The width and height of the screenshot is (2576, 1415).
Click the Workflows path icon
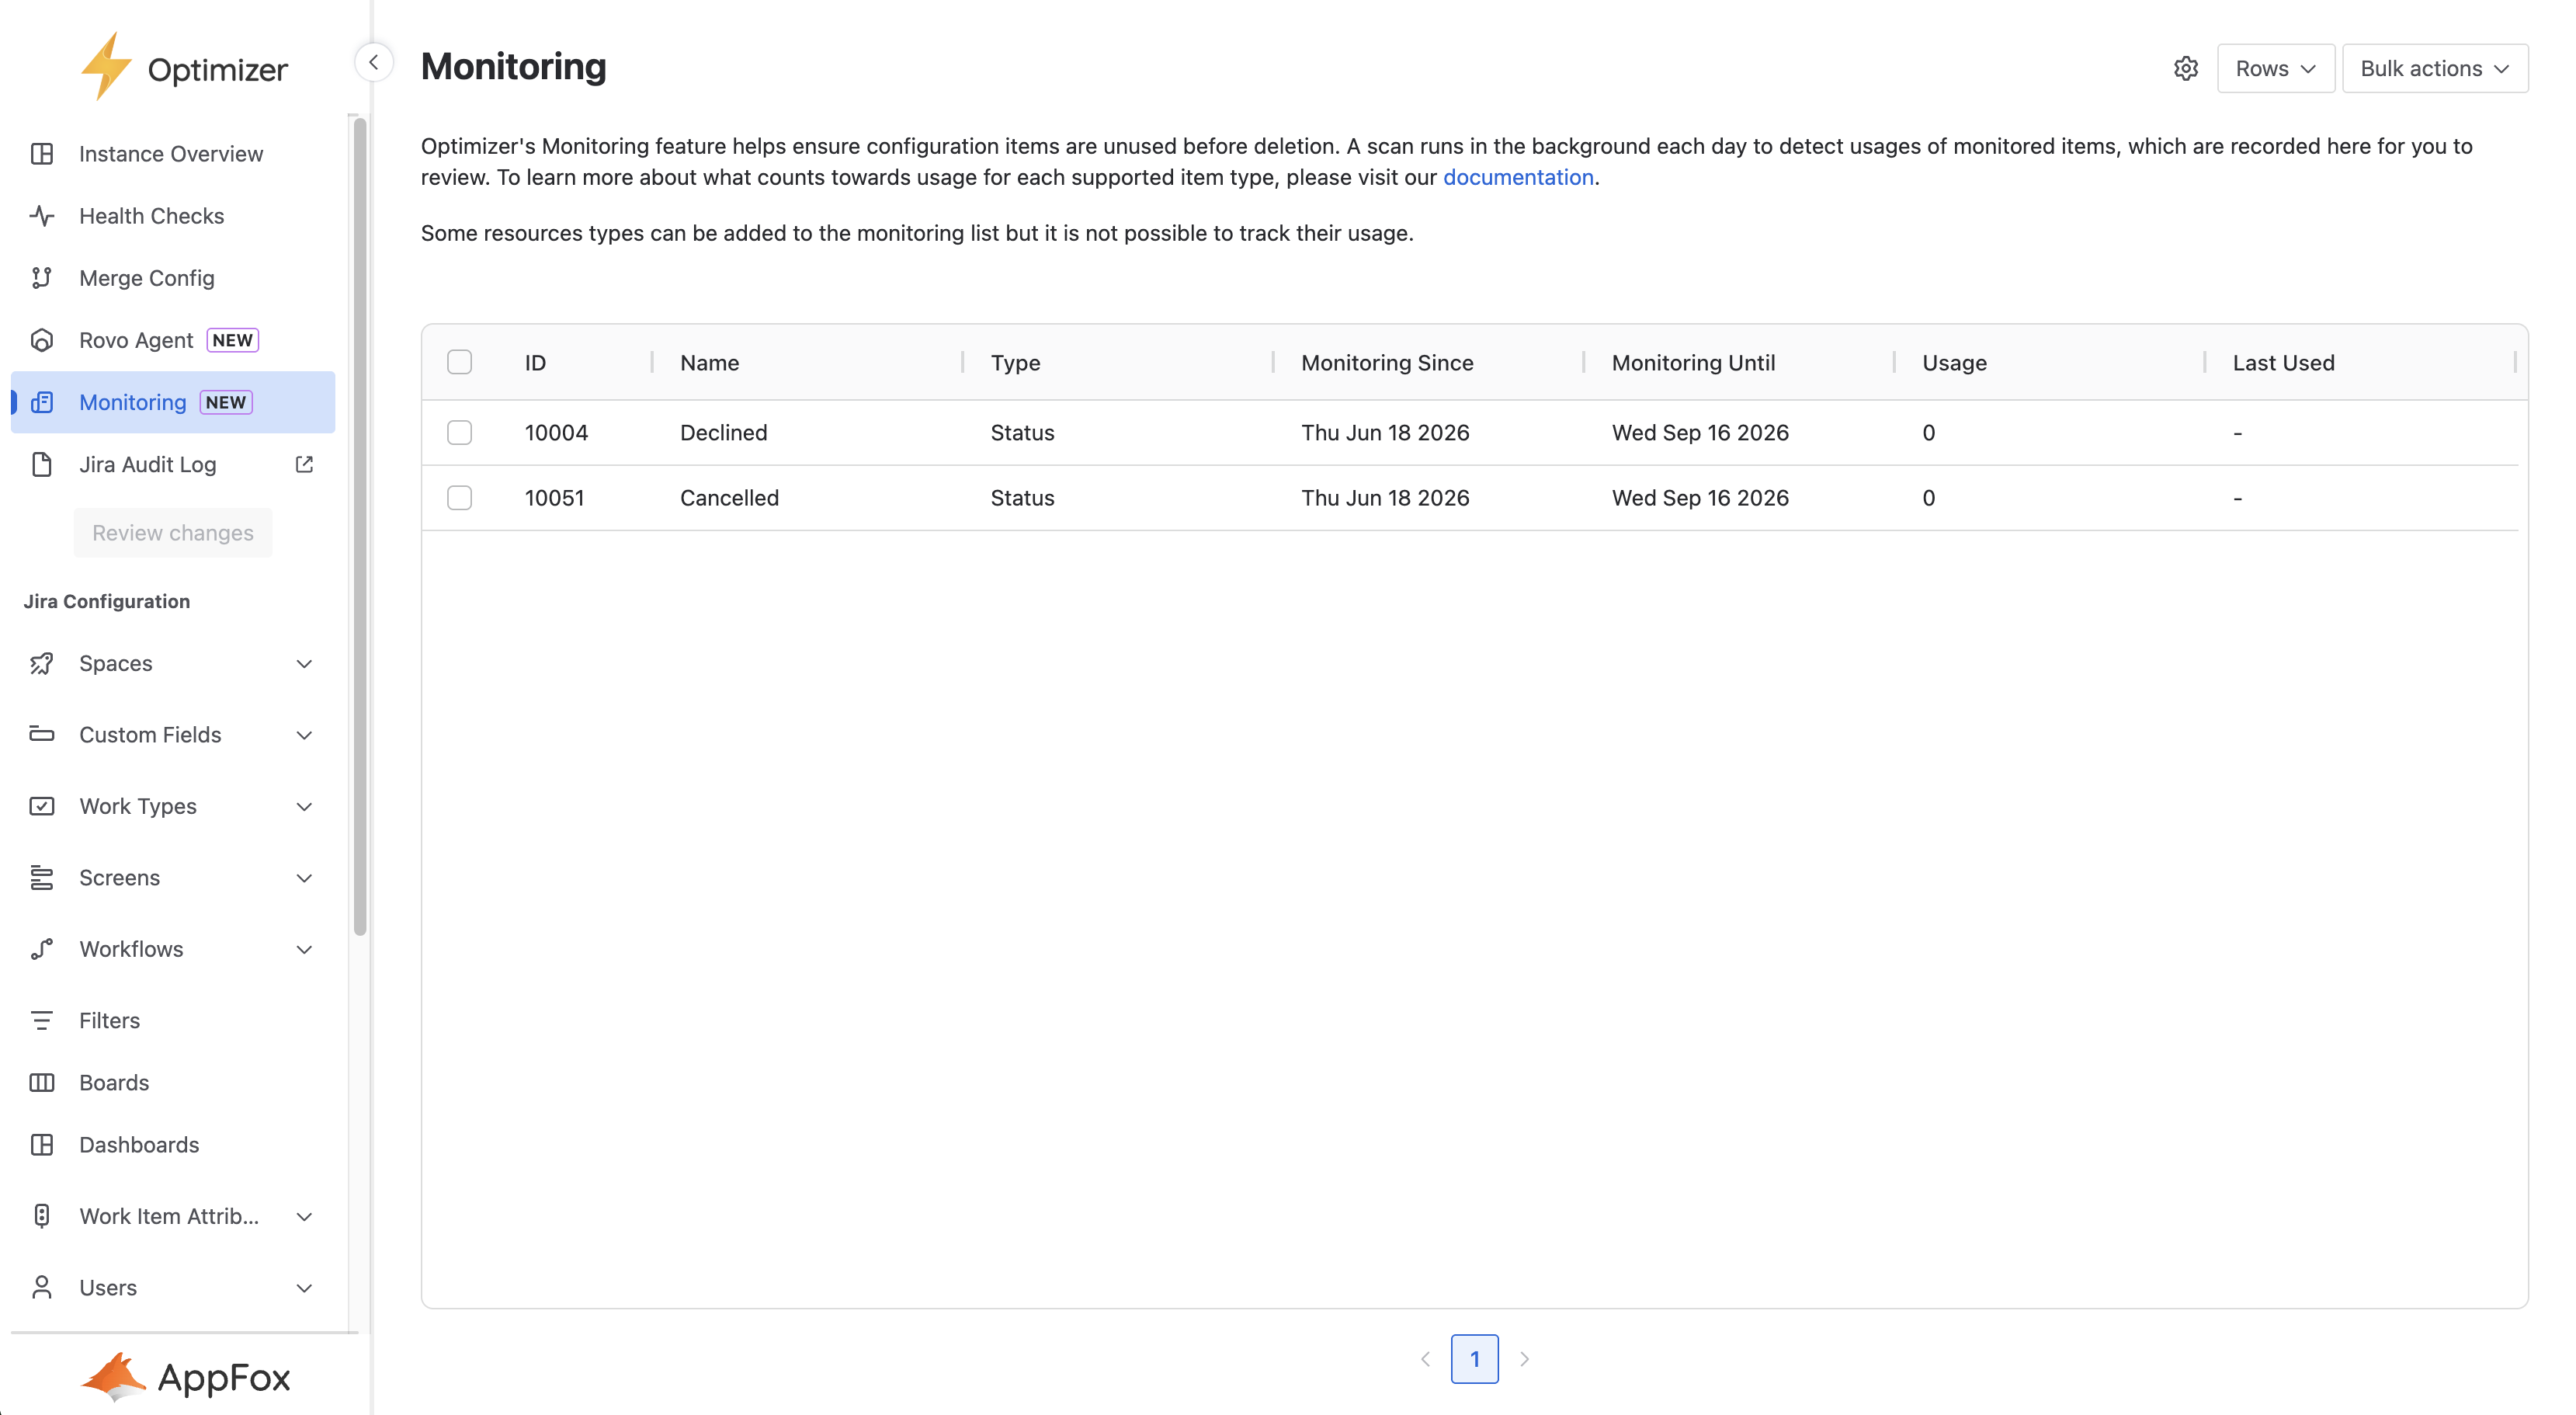click(42, 949)
